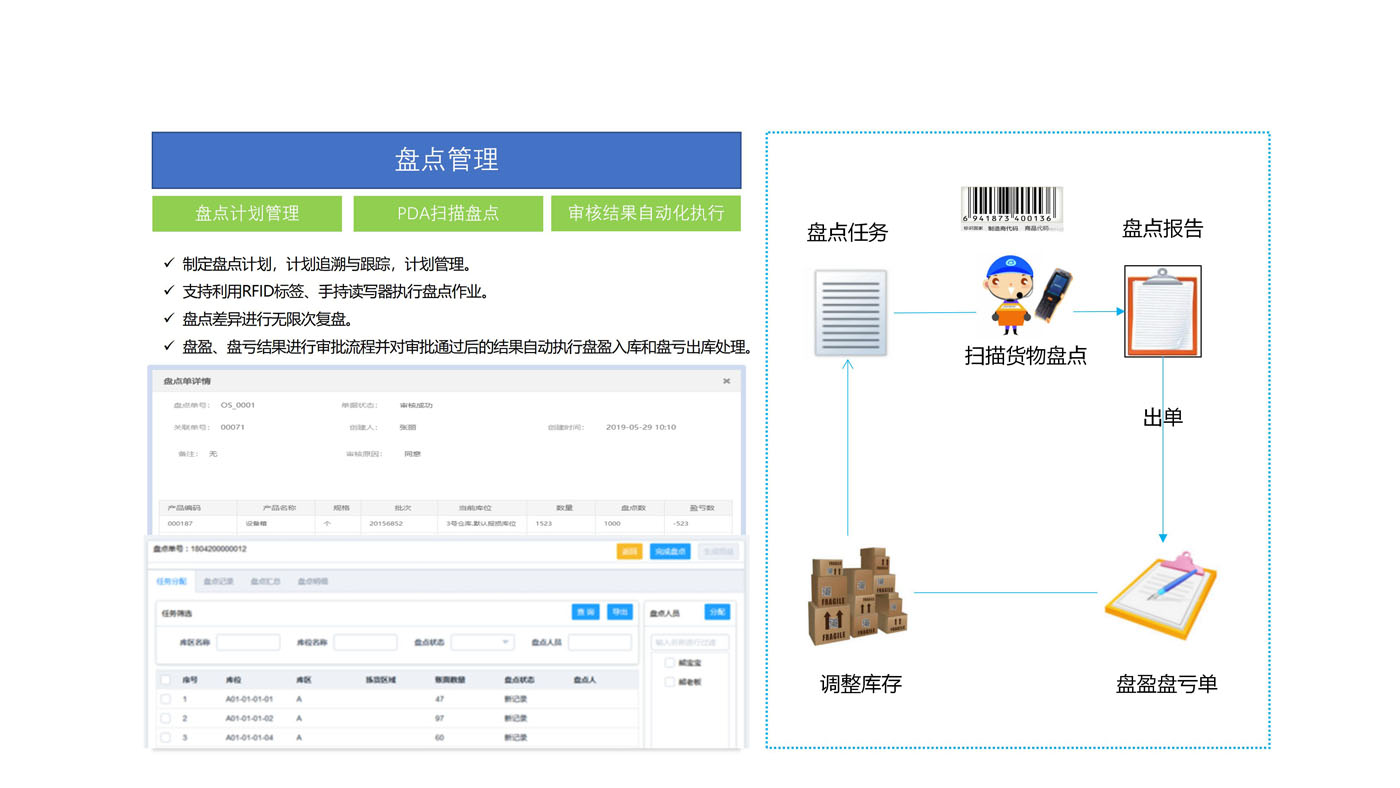1400x788 pixels.
Task: Click the bullet line beginning 制定盘点计划
Action: [x=327, y=265]
